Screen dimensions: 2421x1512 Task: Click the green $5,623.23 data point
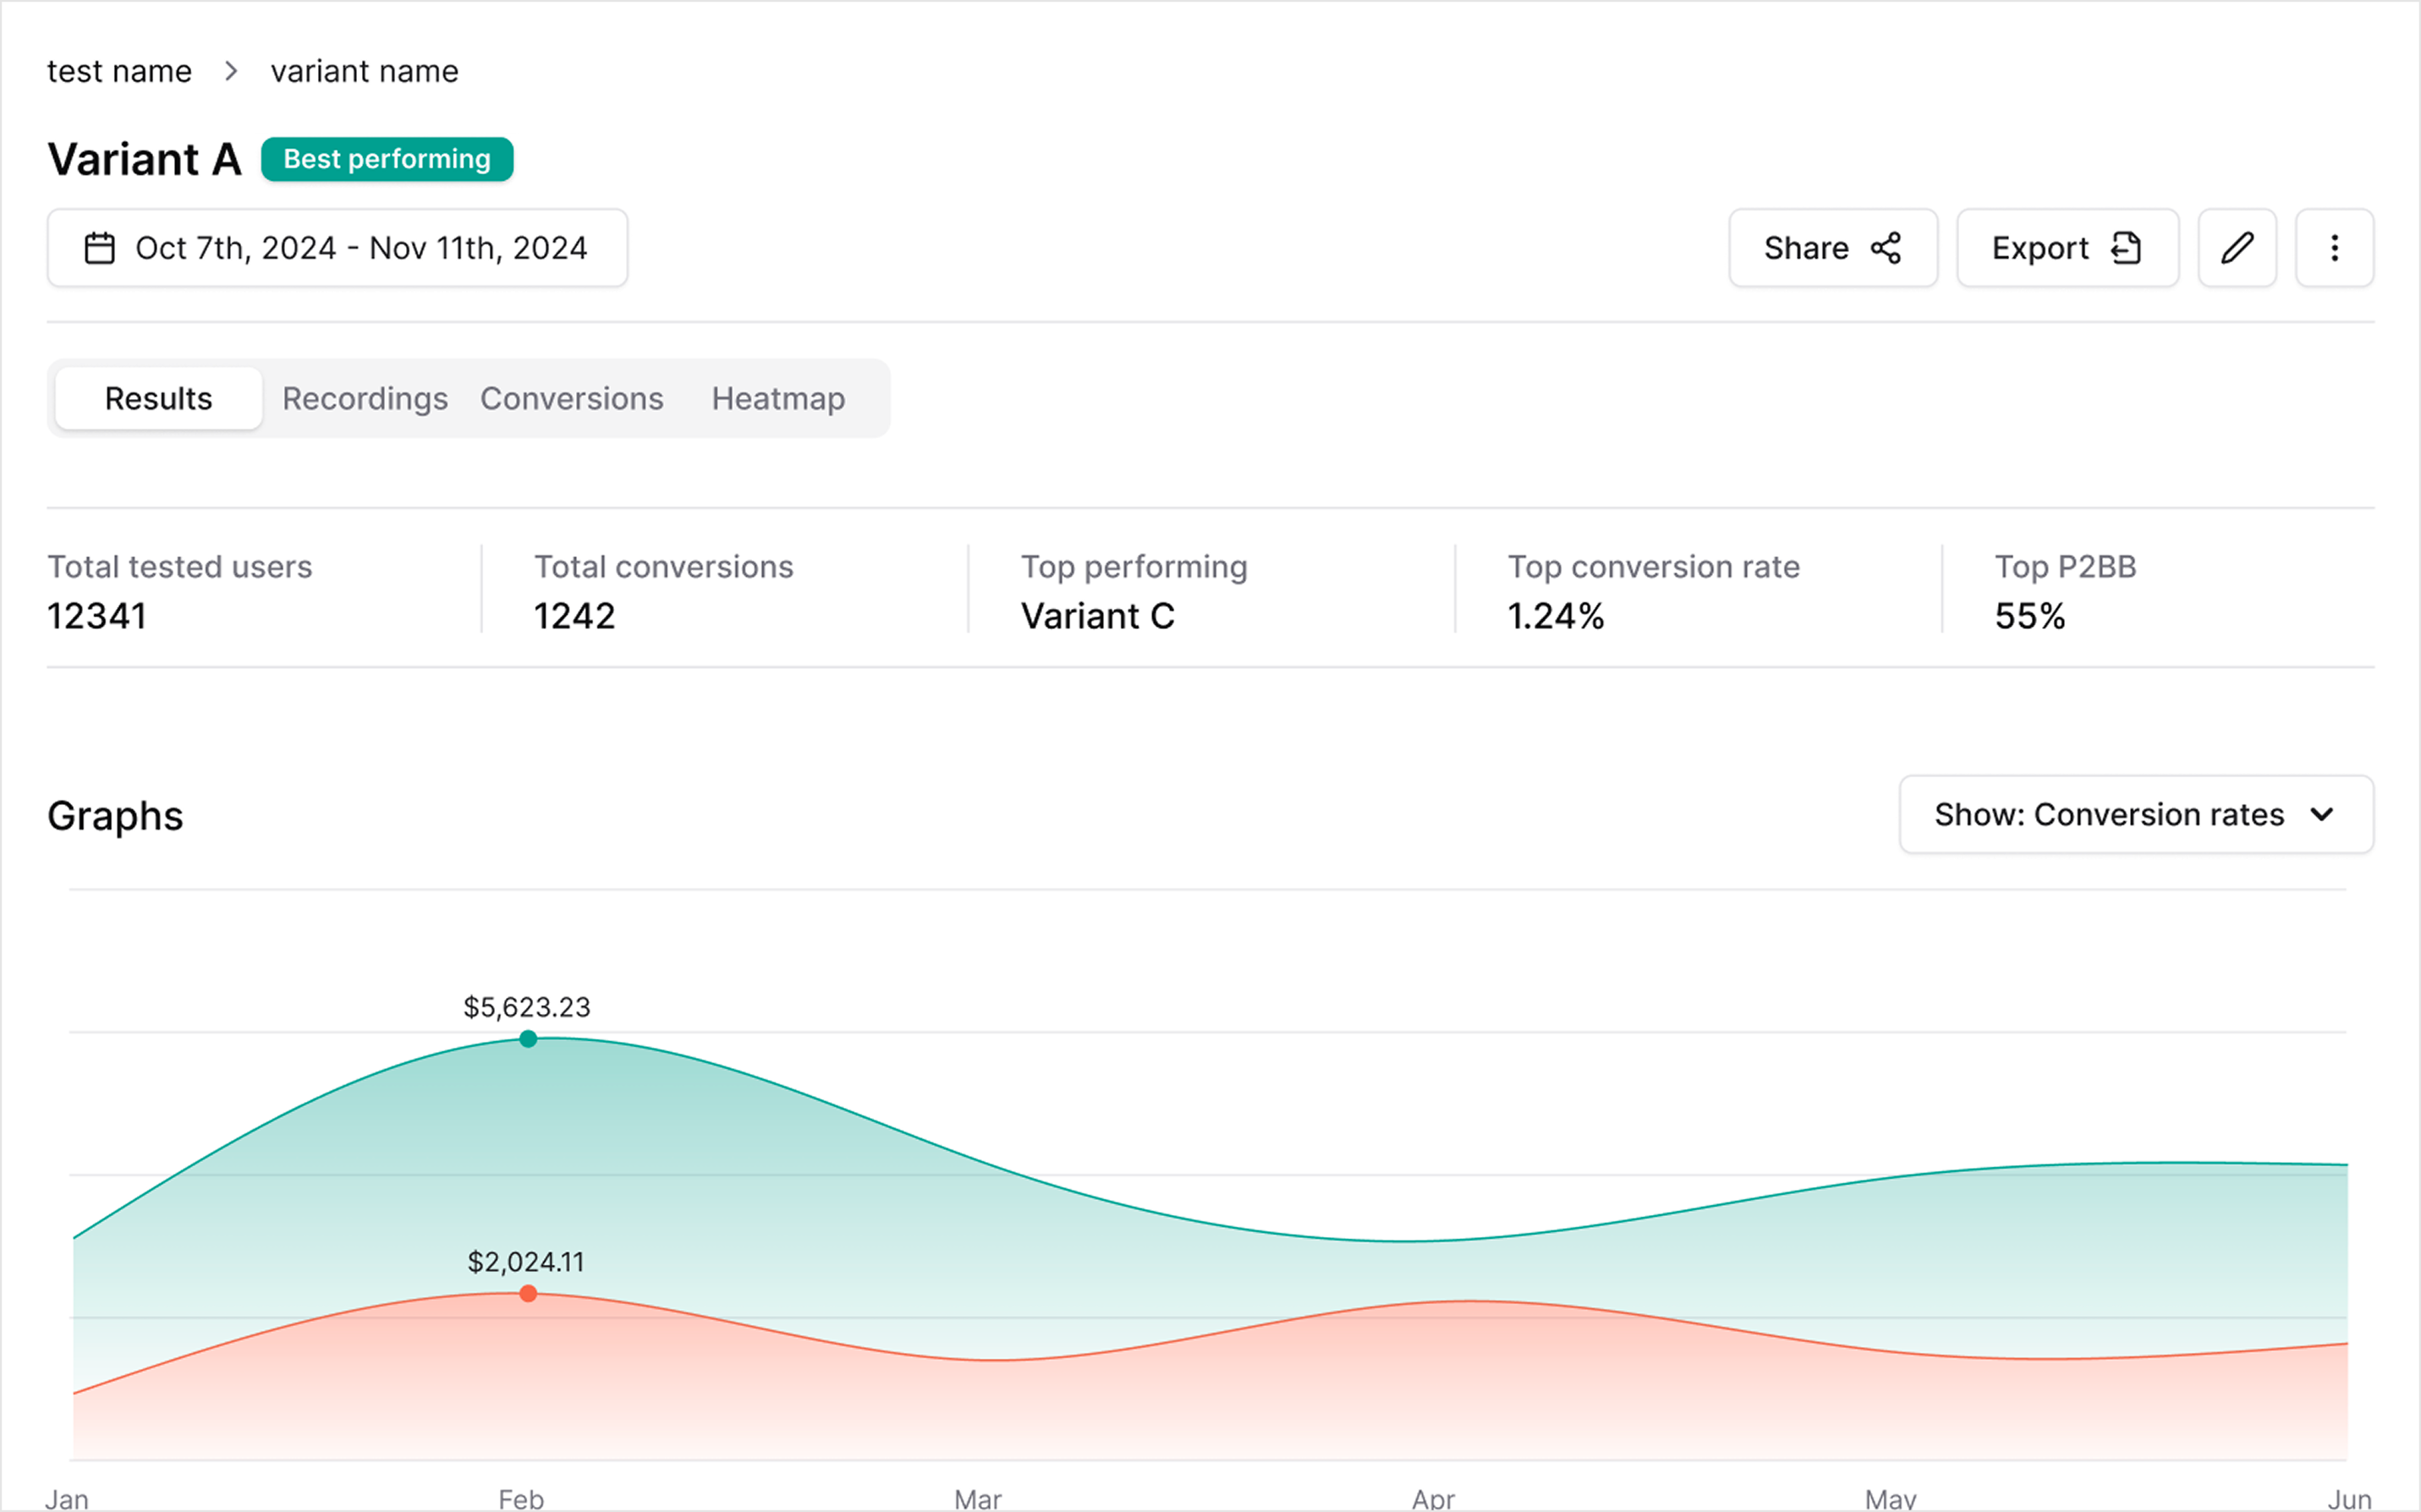(528, 1039)
